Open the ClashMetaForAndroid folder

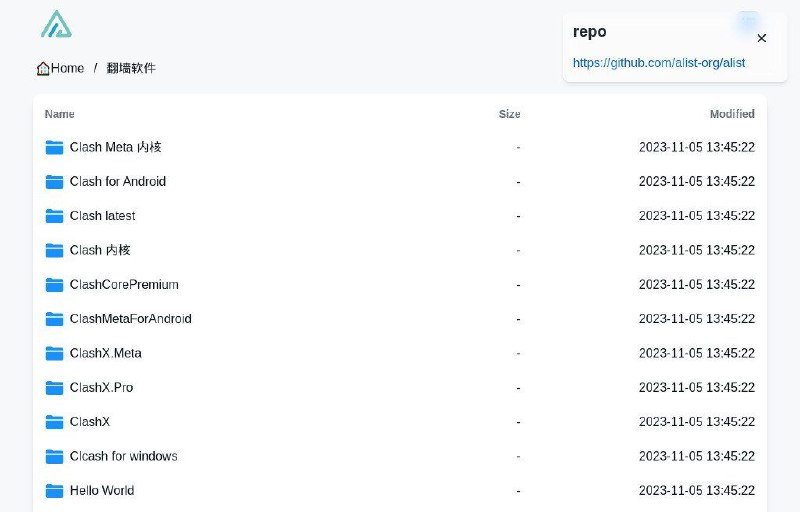click(130, 319)
